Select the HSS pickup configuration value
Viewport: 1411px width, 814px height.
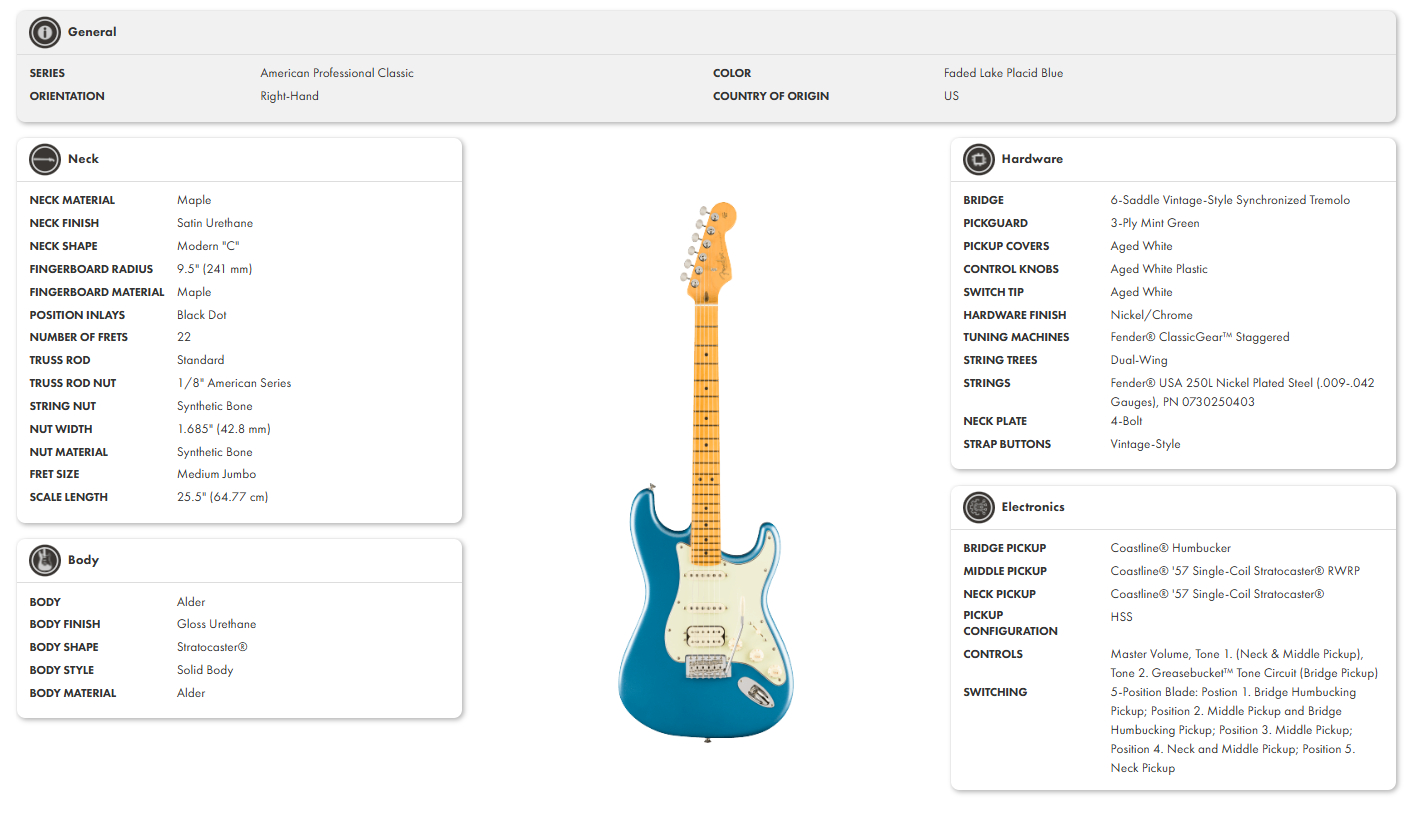point(1121,616)
